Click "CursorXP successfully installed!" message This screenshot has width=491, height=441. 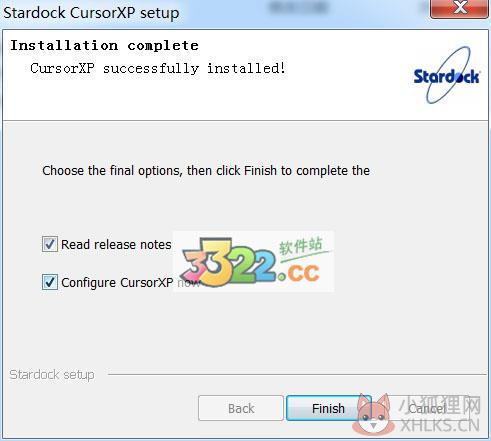158,68
